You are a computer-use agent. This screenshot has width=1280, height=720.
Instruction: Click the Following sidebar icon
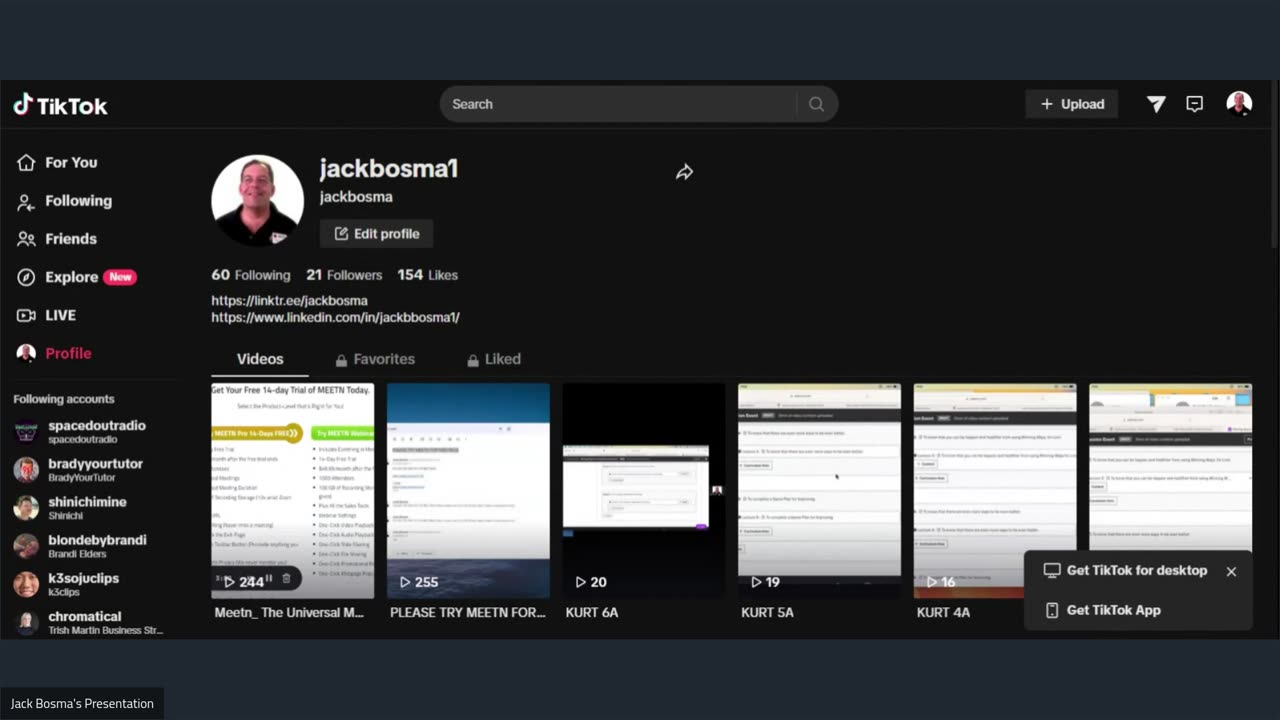point(26,201)
